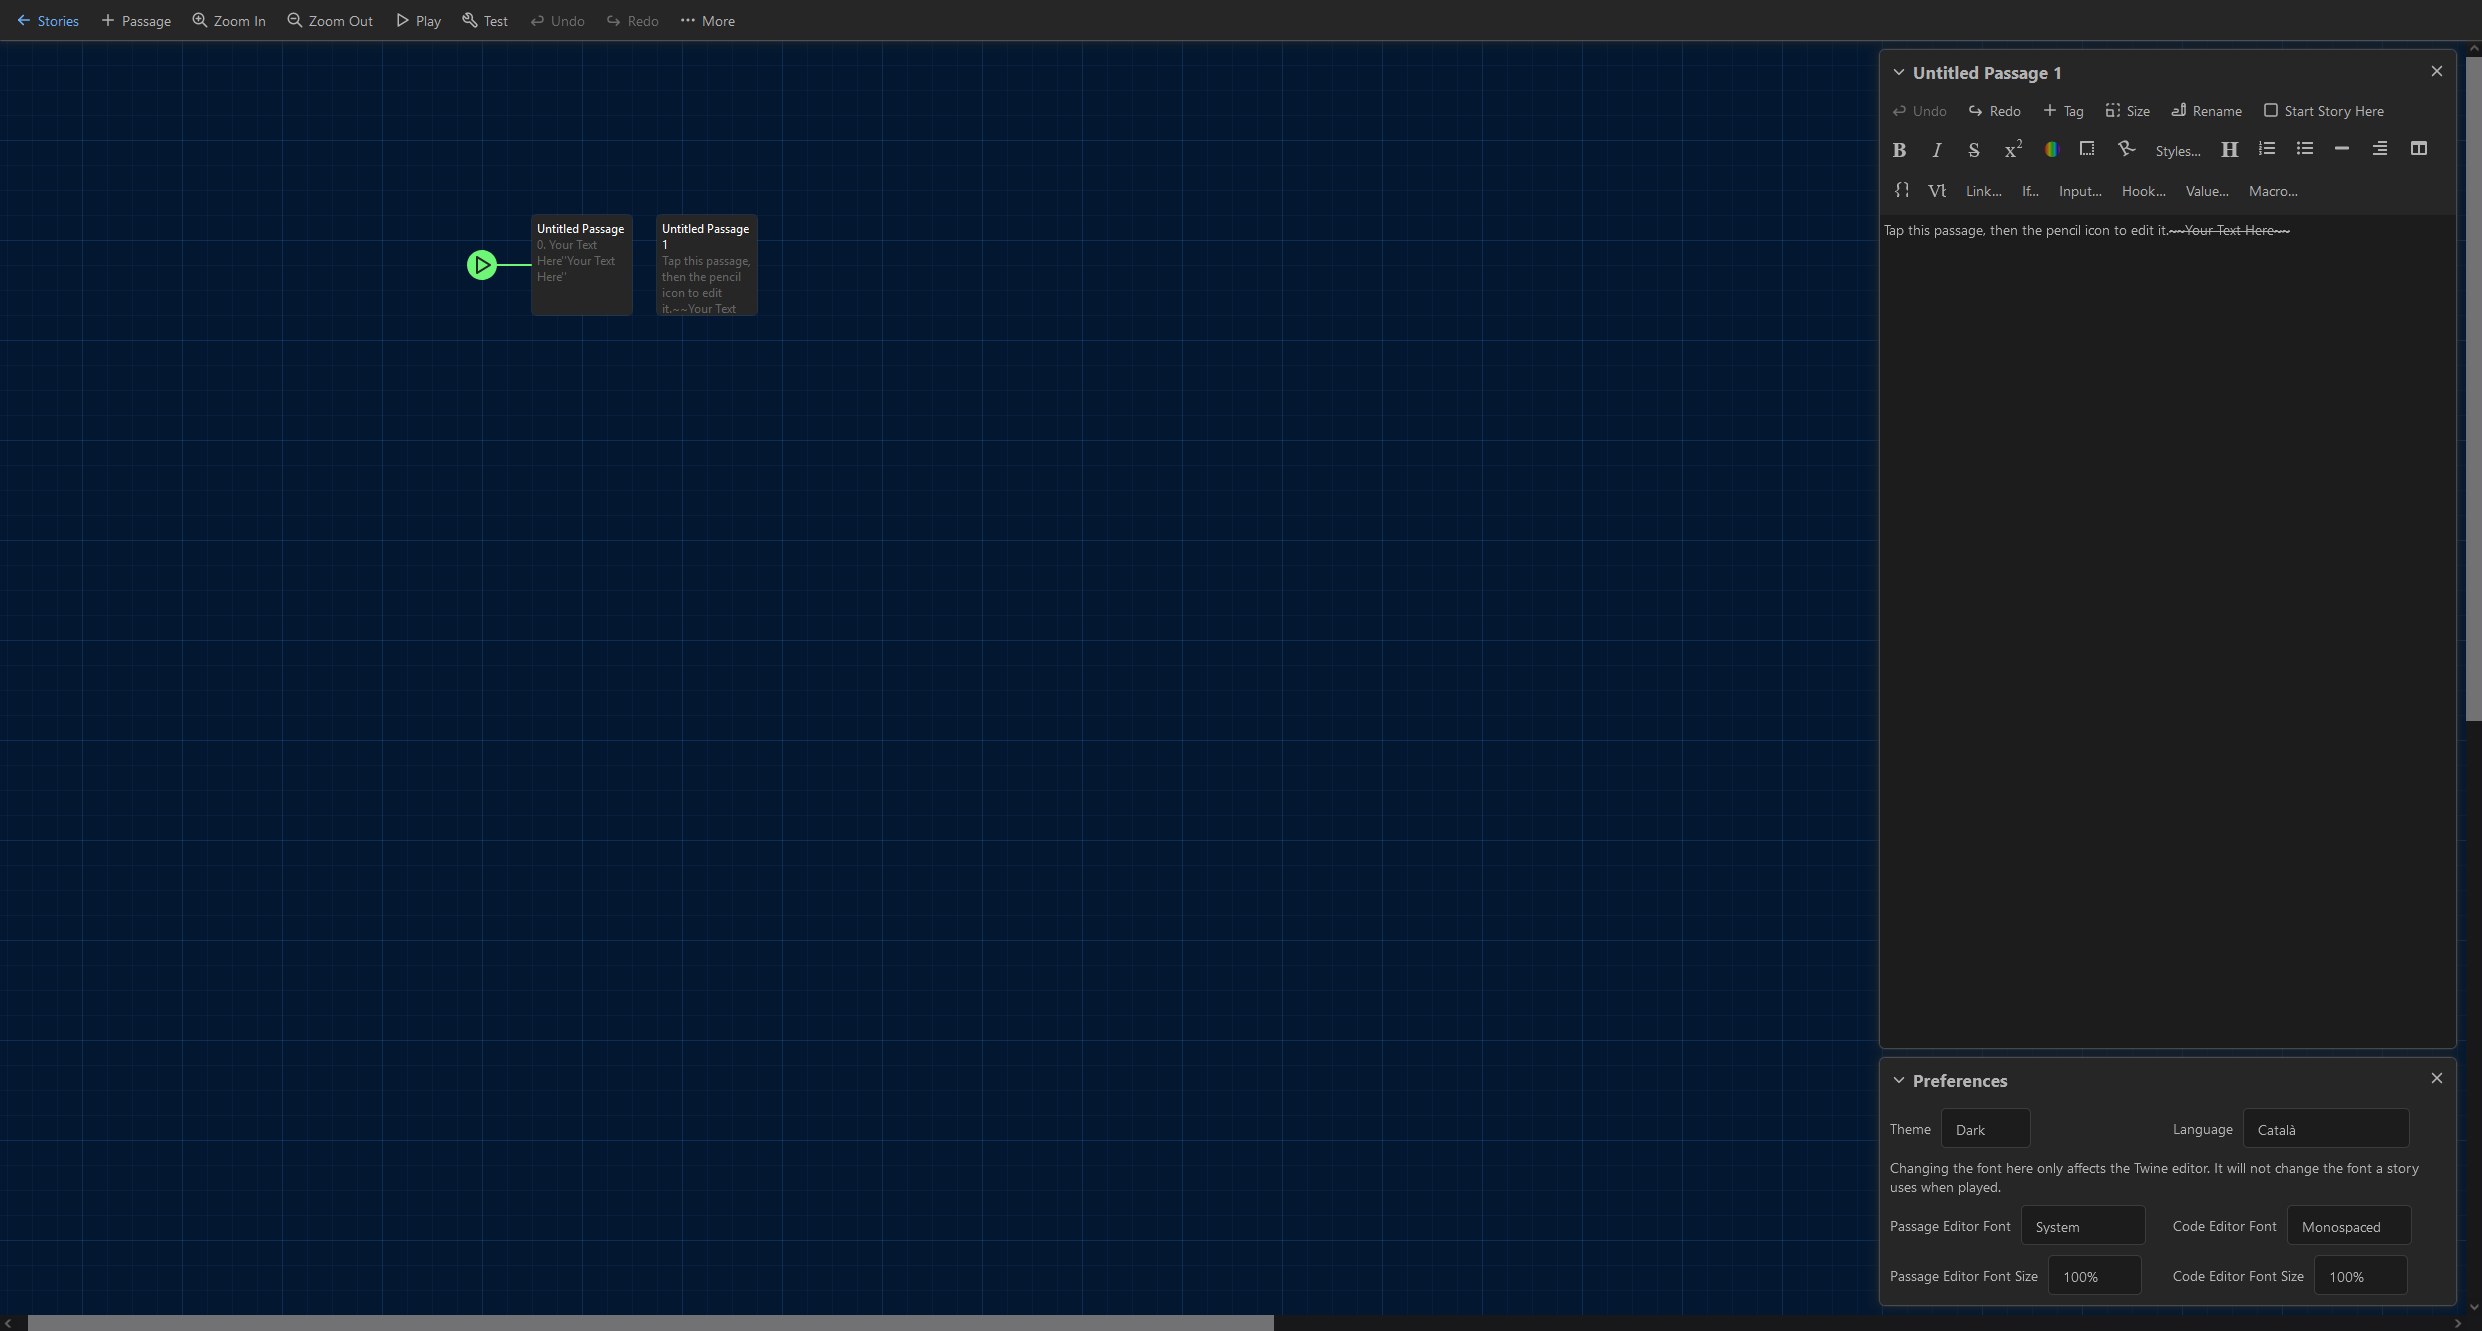Insert a bulleted list
This screenshot has width=2482, height=1331.
pos(2305,149)
